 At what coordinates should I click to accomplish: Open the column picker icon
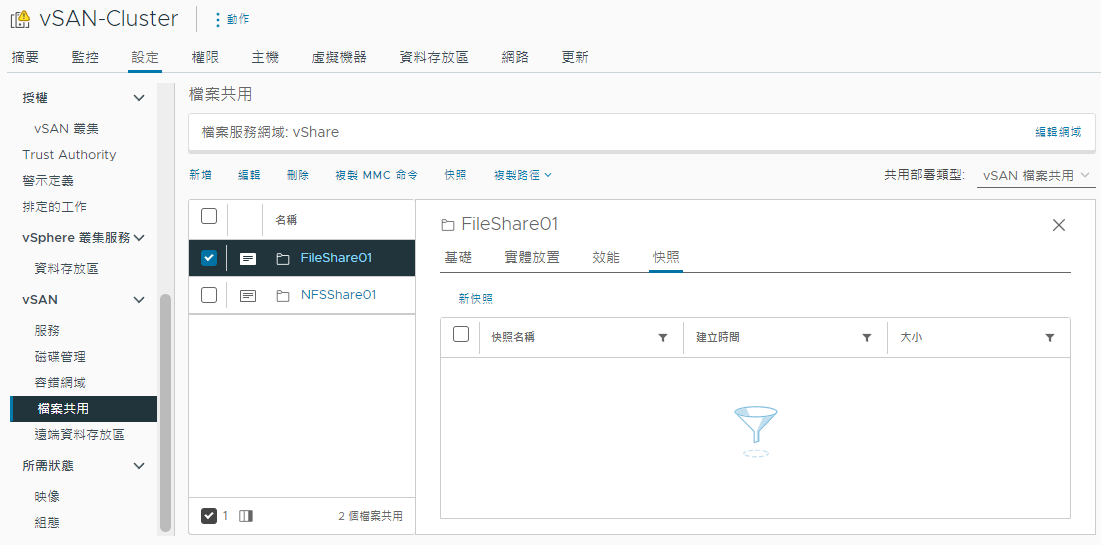(246, 516)
